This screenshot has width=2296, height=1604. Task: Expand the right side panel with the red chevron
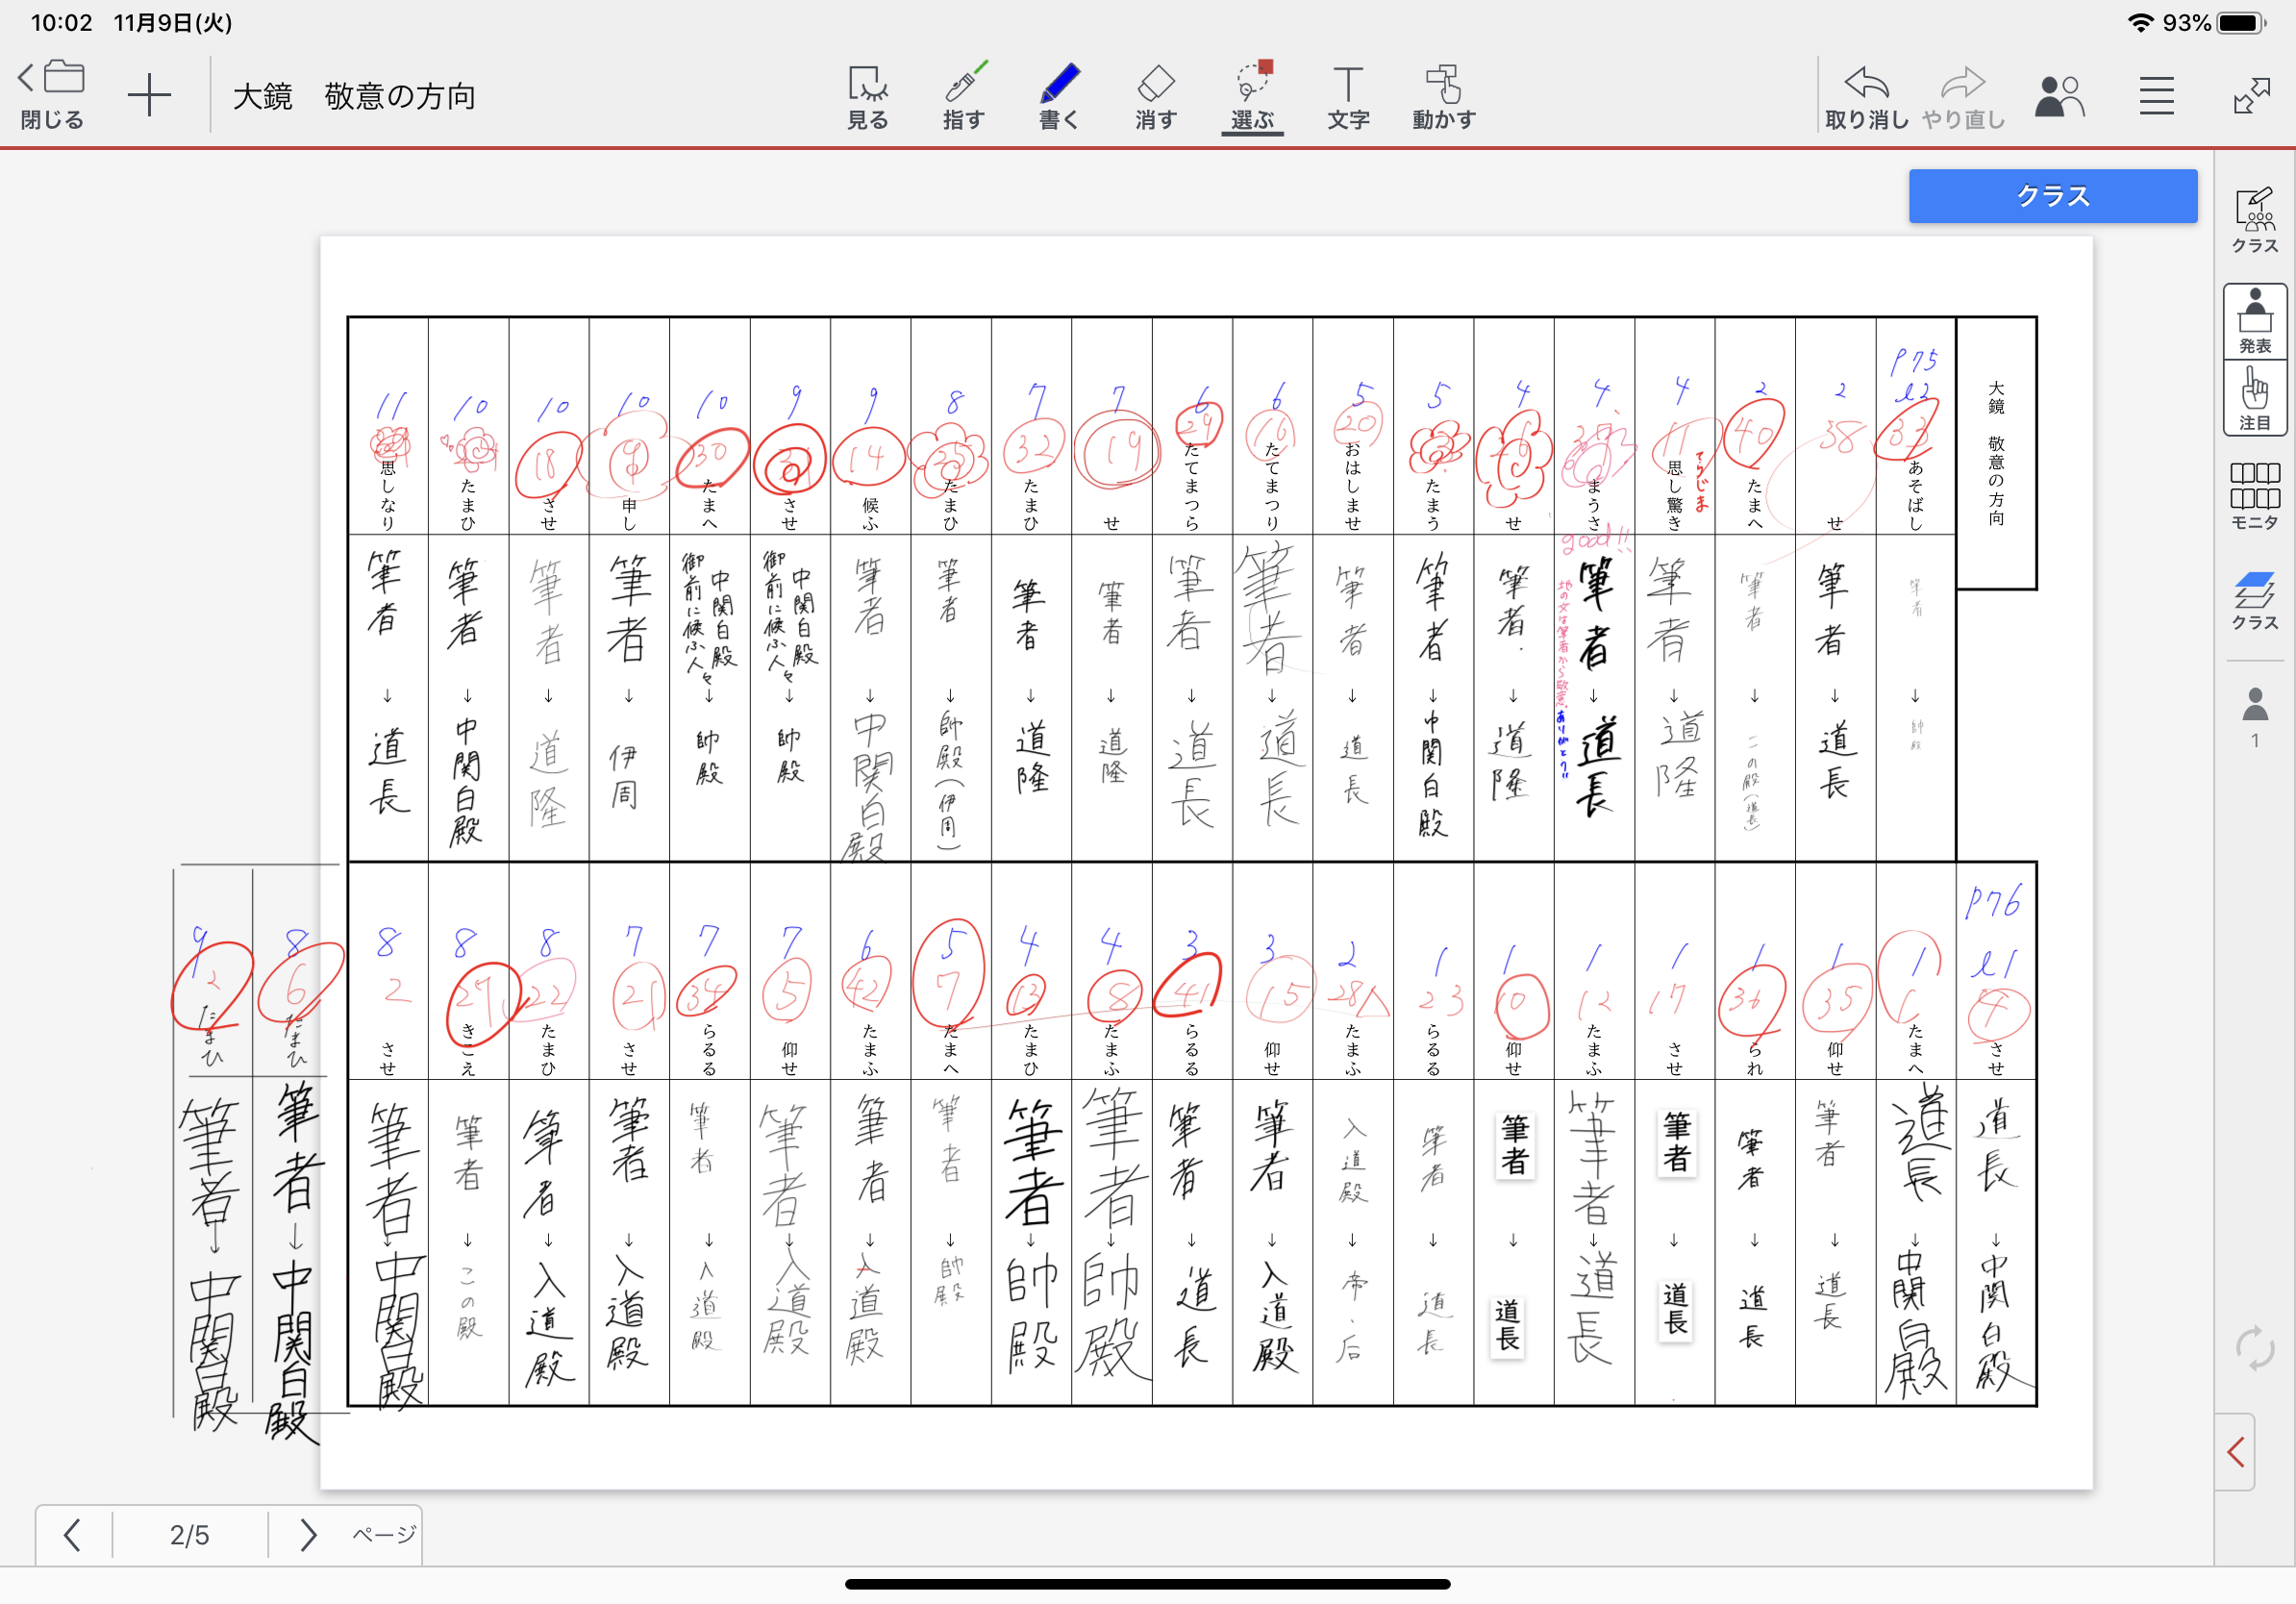pyautogui.click(x=2236, y=1452)
